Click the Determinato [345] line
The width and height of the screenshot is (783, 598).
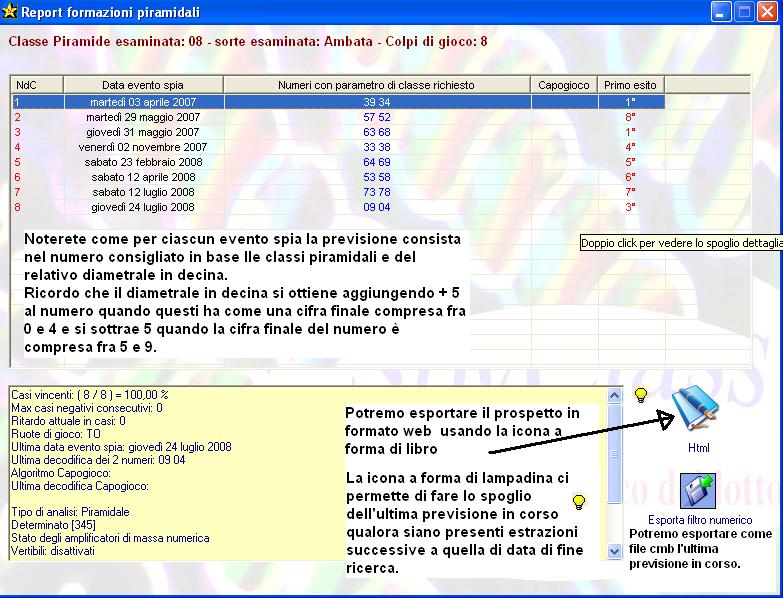click(53, 525)
